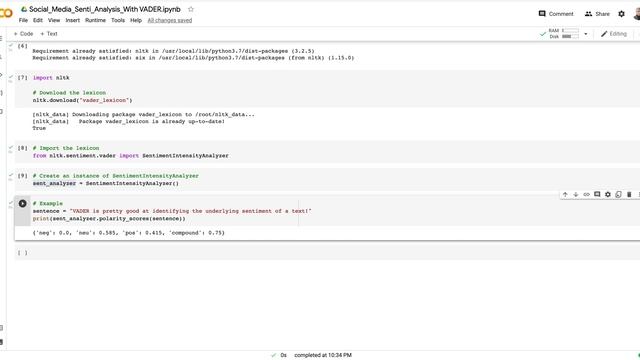The height and width of the screenshot is (360, 640).
Task: Open the Editing mode selector
Action: tap(613, 34)
